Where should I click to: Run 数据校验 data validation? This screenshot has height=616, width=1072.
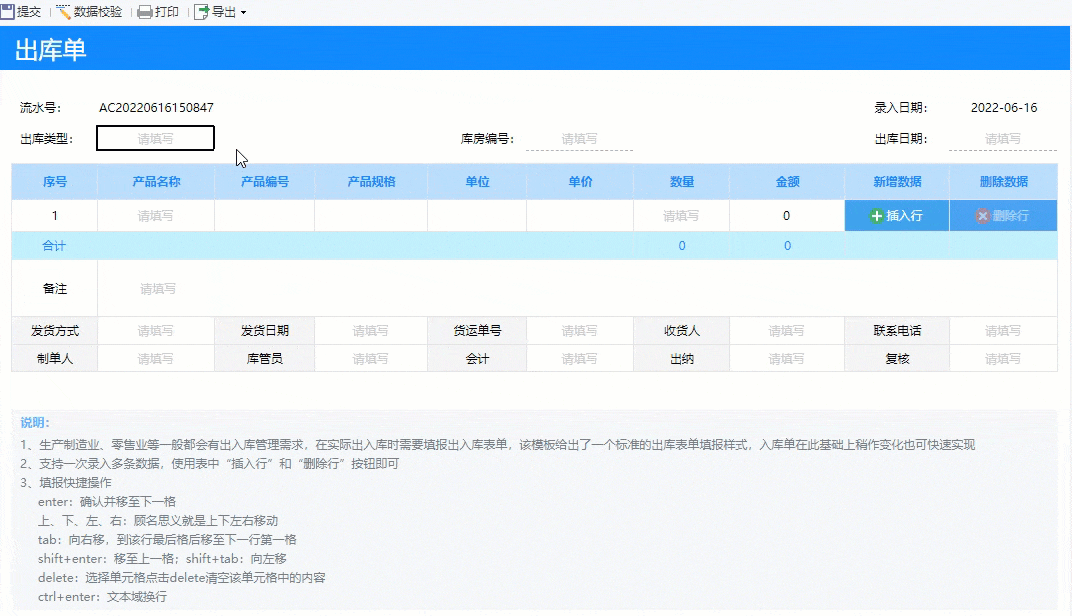89,12
